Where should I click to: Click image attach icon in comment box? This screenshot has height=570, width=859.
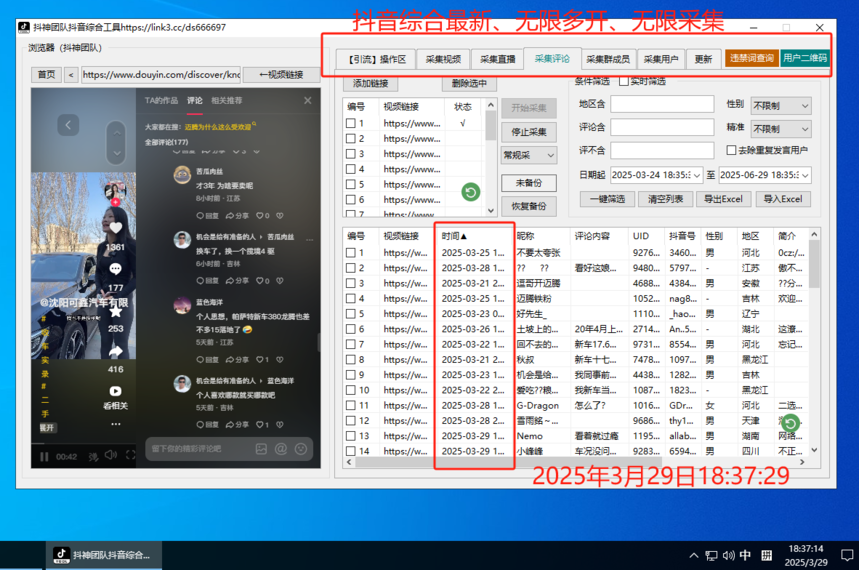[x=261, y=449]
